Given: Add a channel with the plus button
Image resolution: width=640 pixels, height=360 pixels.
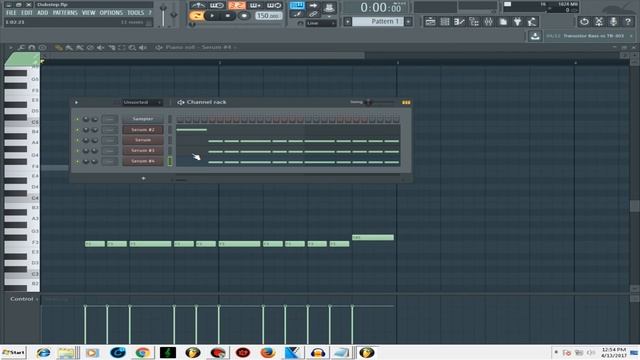Looking at the screenshot, I should [143, 178].
